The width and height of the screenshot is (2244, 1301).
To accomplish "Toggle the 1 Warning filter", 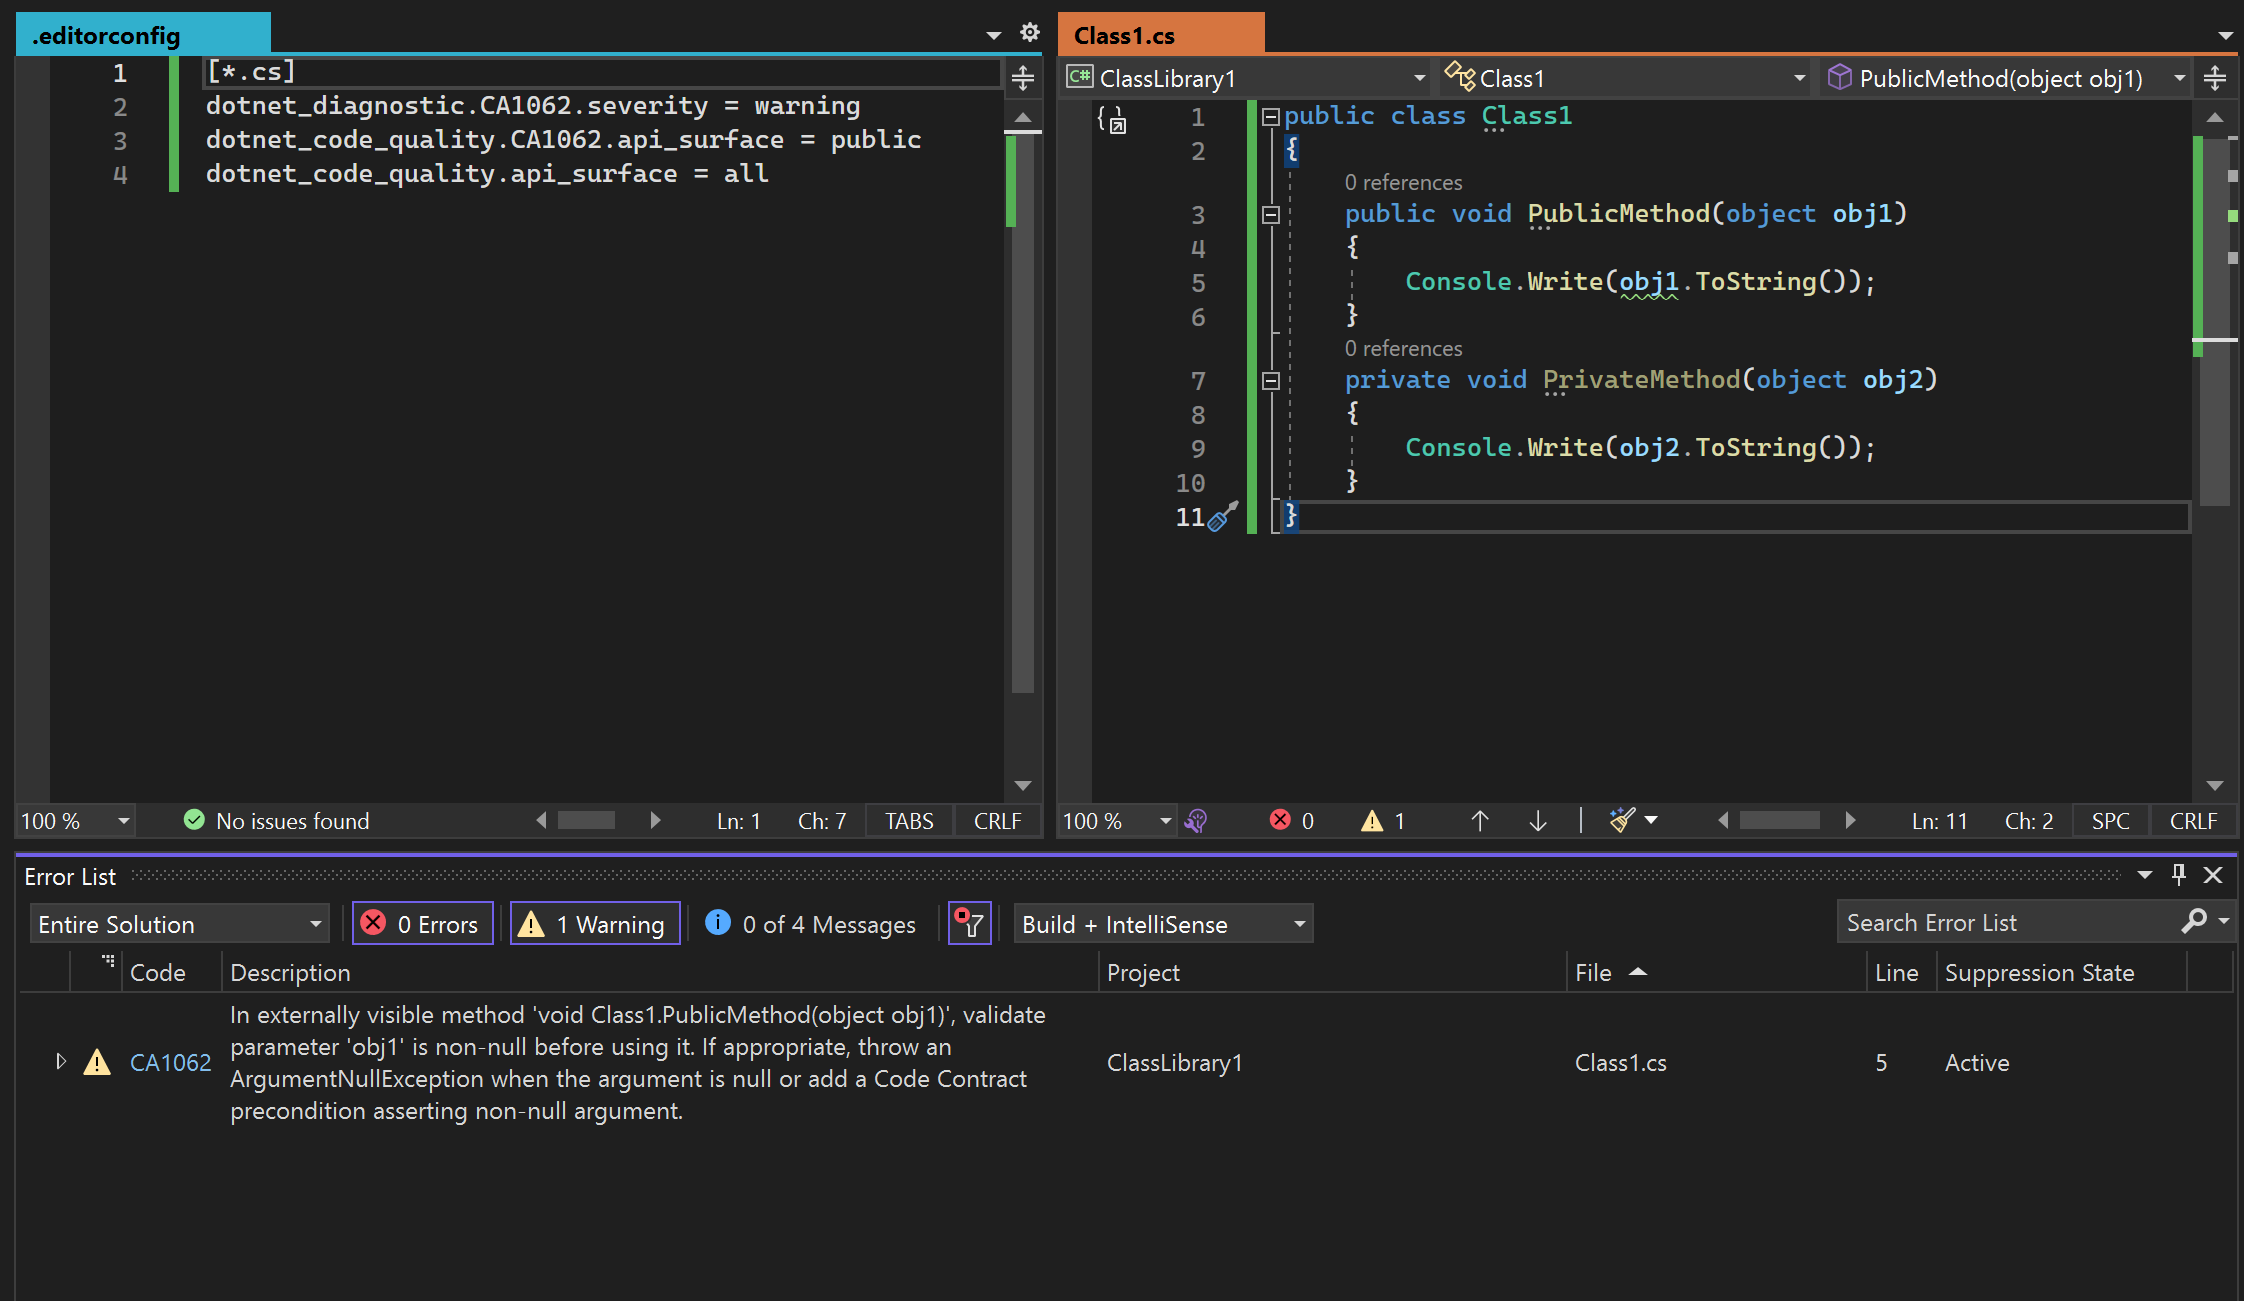I will [595, 923].
